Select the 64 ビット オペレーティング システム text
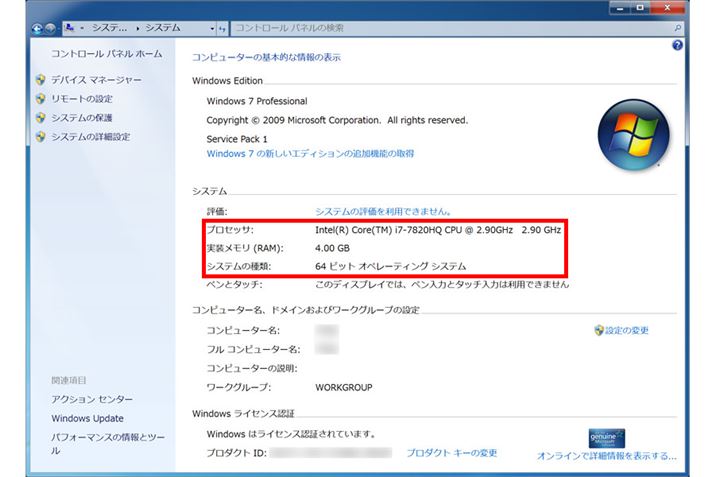The image size is (715, 477). coord(391,266)
